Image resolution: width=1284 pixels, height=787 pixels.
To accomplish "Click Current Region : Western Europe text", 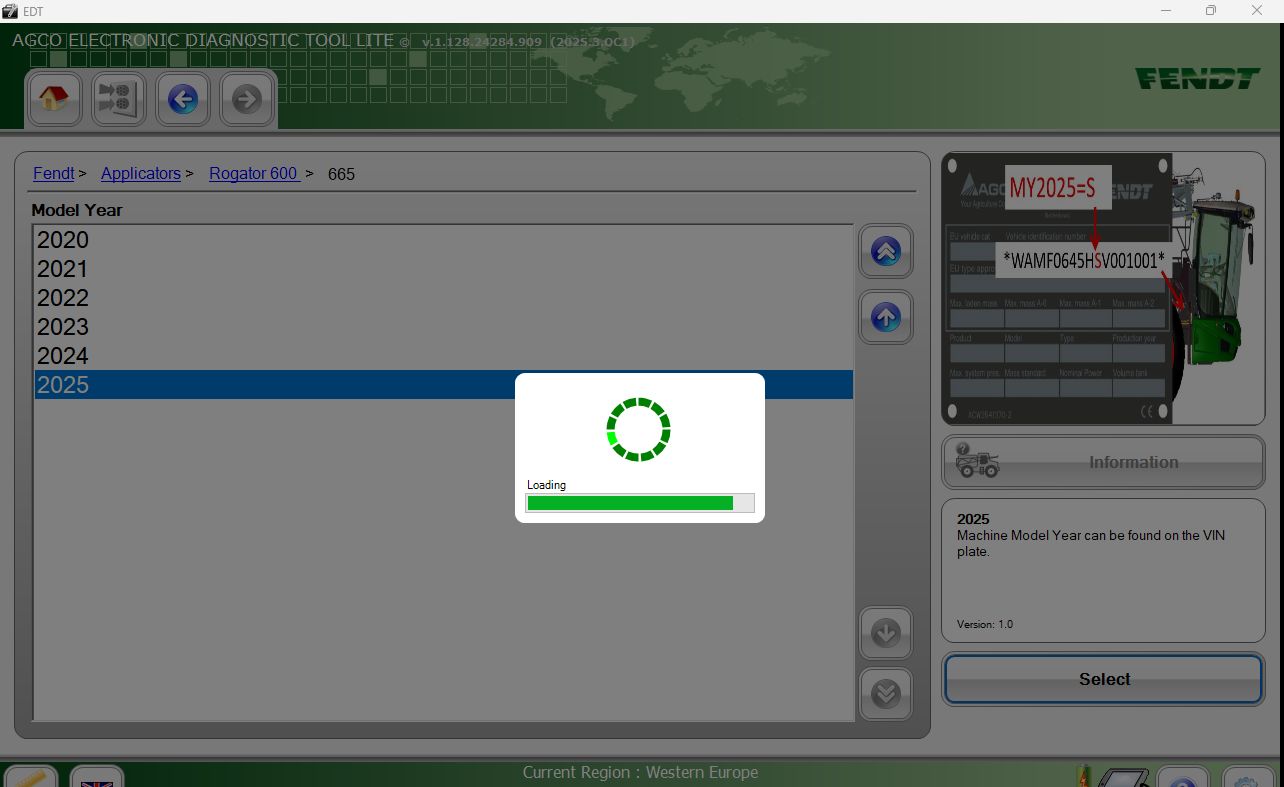I will click(640, 772).
